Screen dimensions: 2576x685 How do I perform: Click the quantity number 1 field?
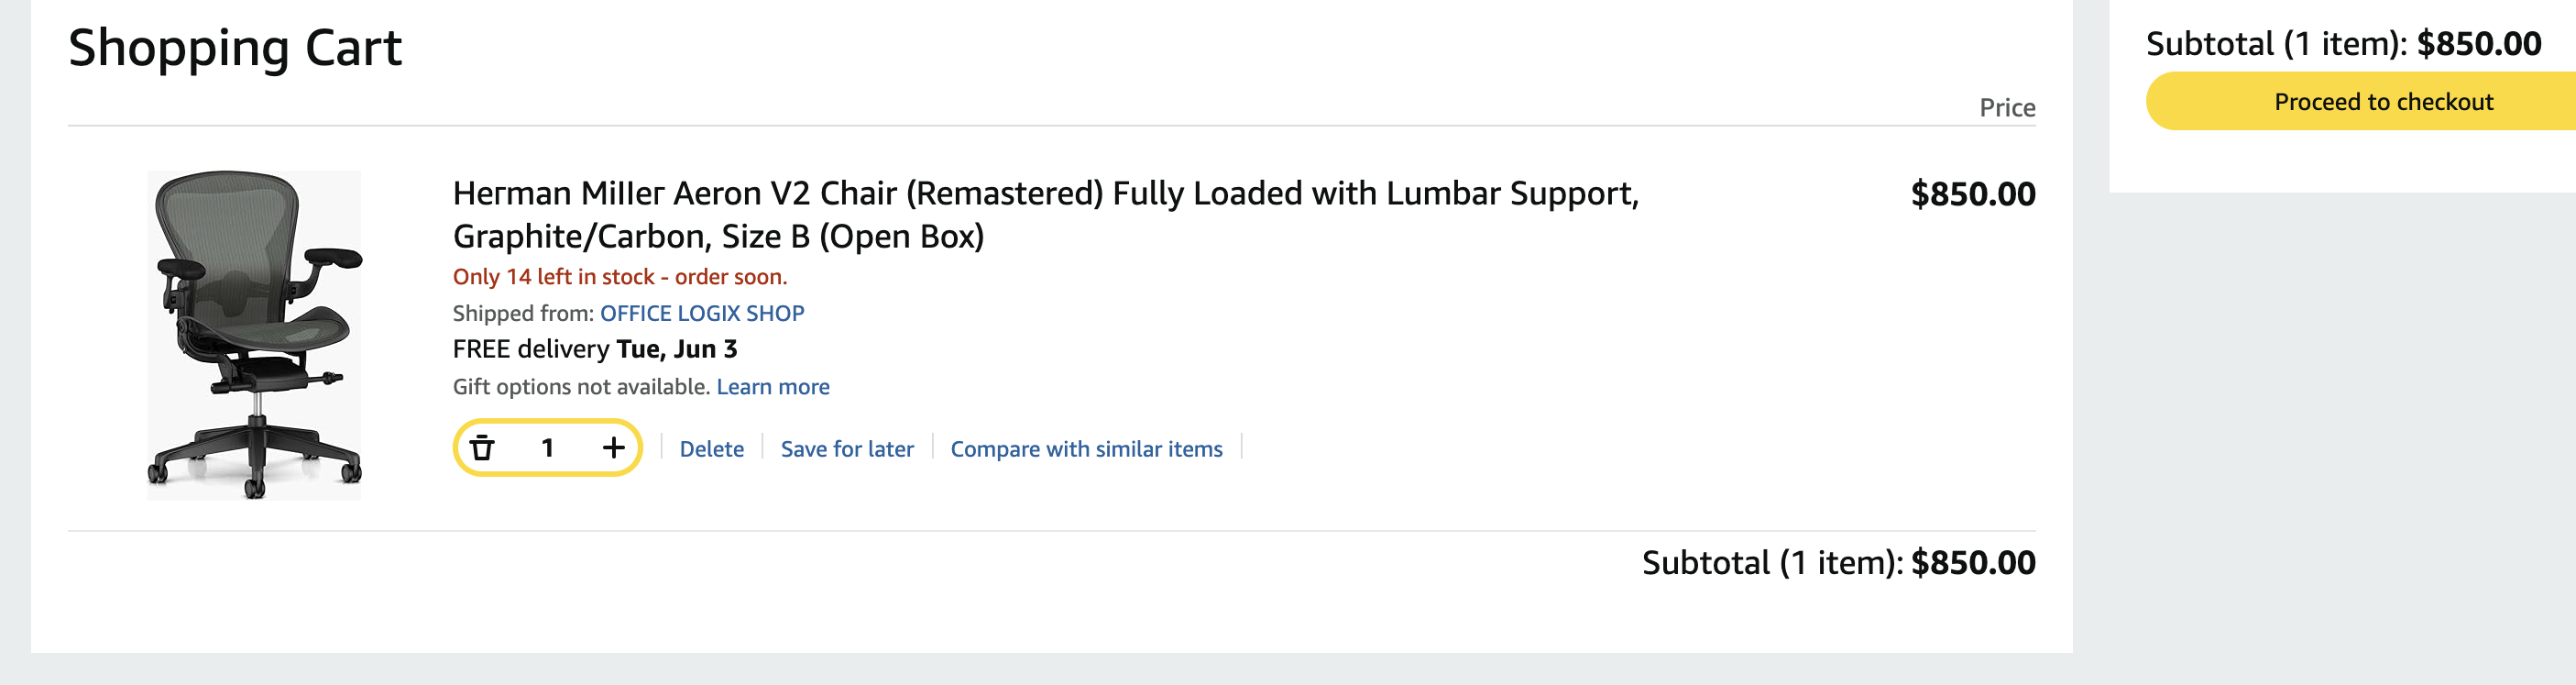pyautogui.click(x=547, y=448)
